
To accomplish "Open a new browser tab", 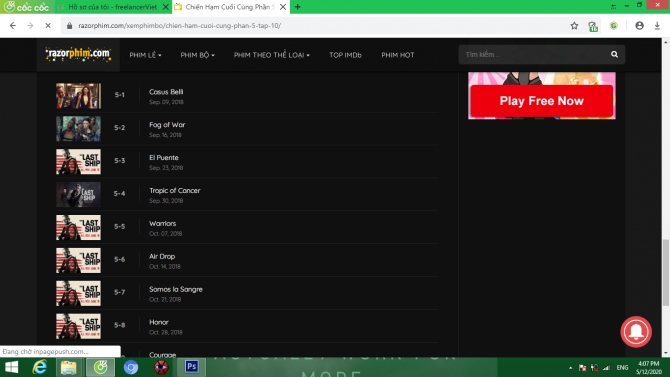I will point(297,7).
